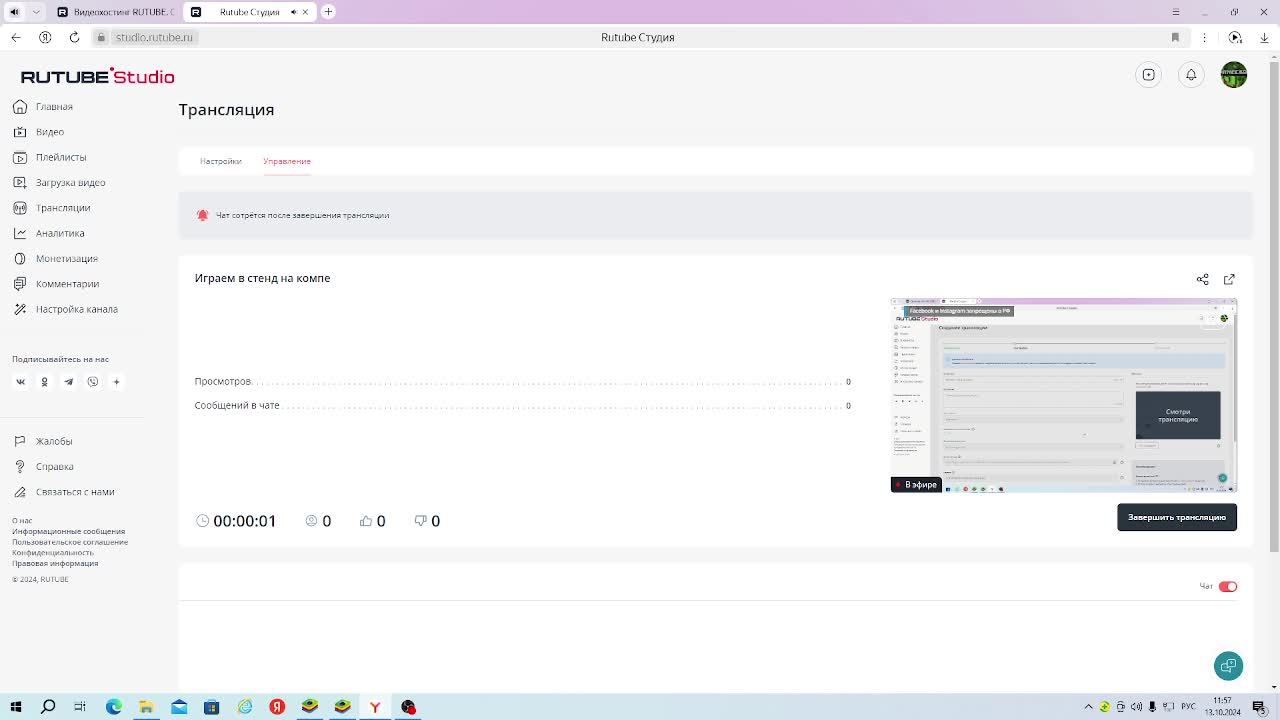
Task: Switch to the Настройки tab
Action: tap(220, 161)
